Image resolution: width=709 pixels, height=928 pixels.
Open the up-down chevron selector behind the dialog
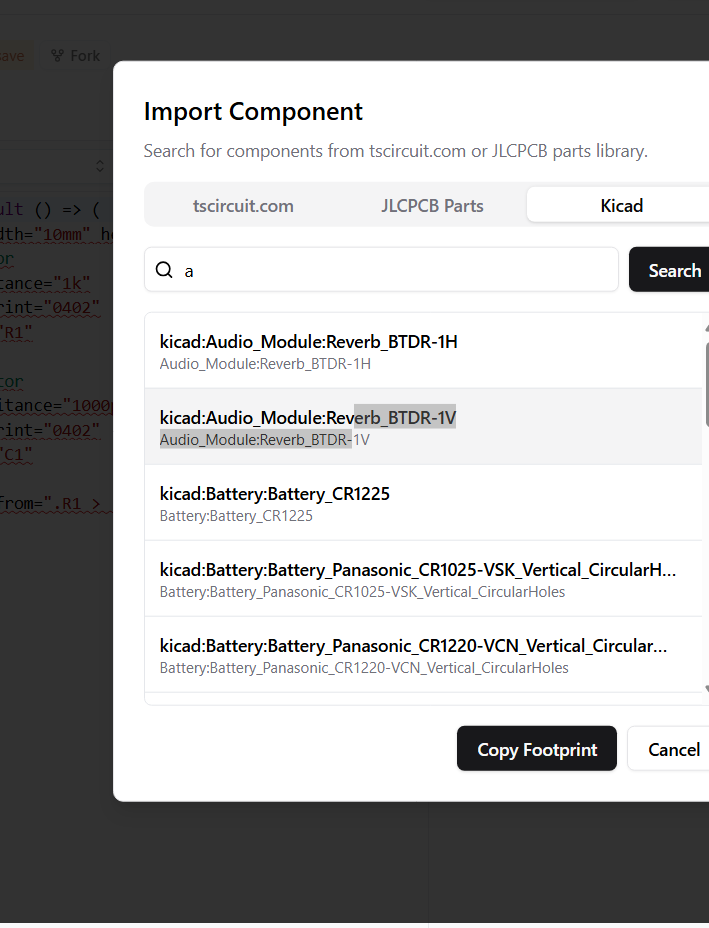[100, 165]
